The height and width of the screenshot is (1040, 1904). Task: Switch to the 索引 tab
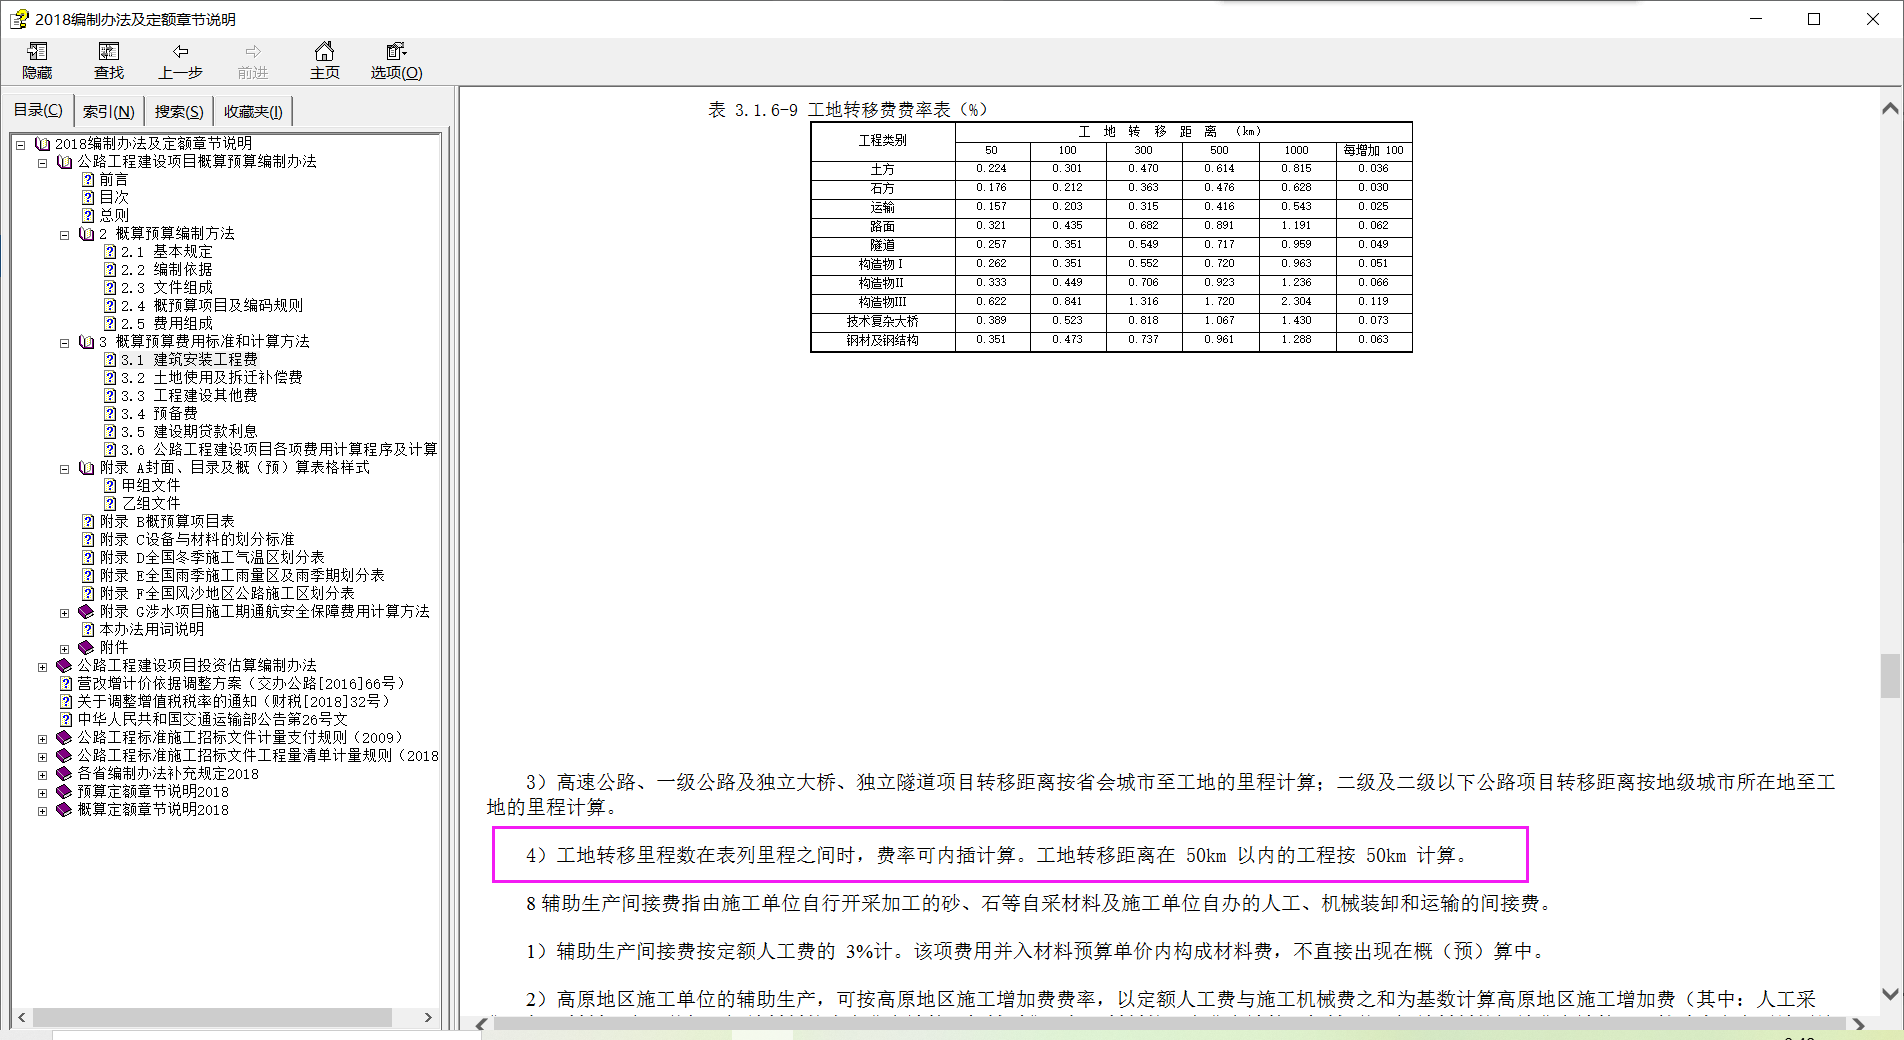(108, 111)
